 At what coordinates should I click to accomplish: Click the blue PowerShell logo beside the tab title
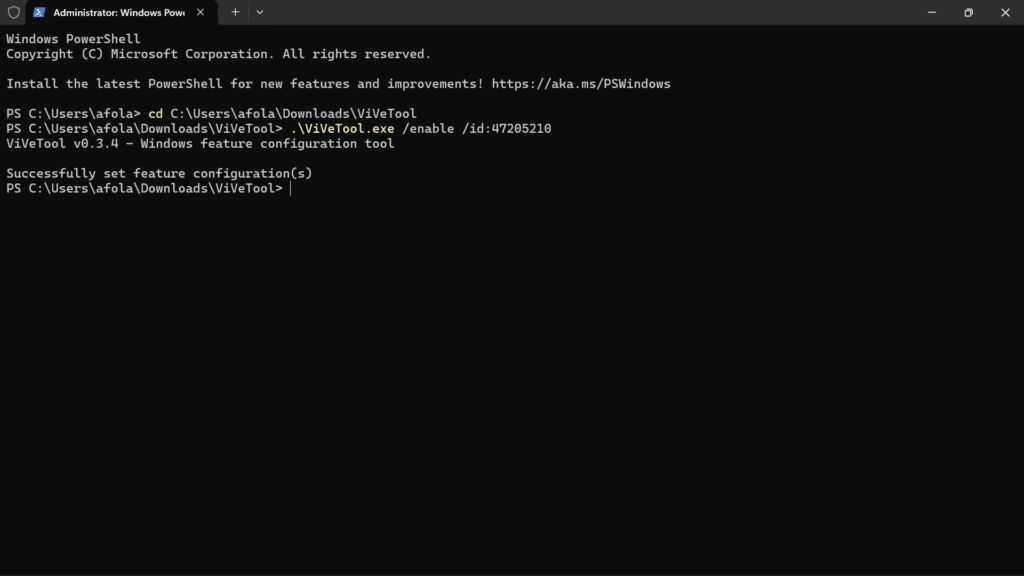pyautogui.click(x=38, y=12)
